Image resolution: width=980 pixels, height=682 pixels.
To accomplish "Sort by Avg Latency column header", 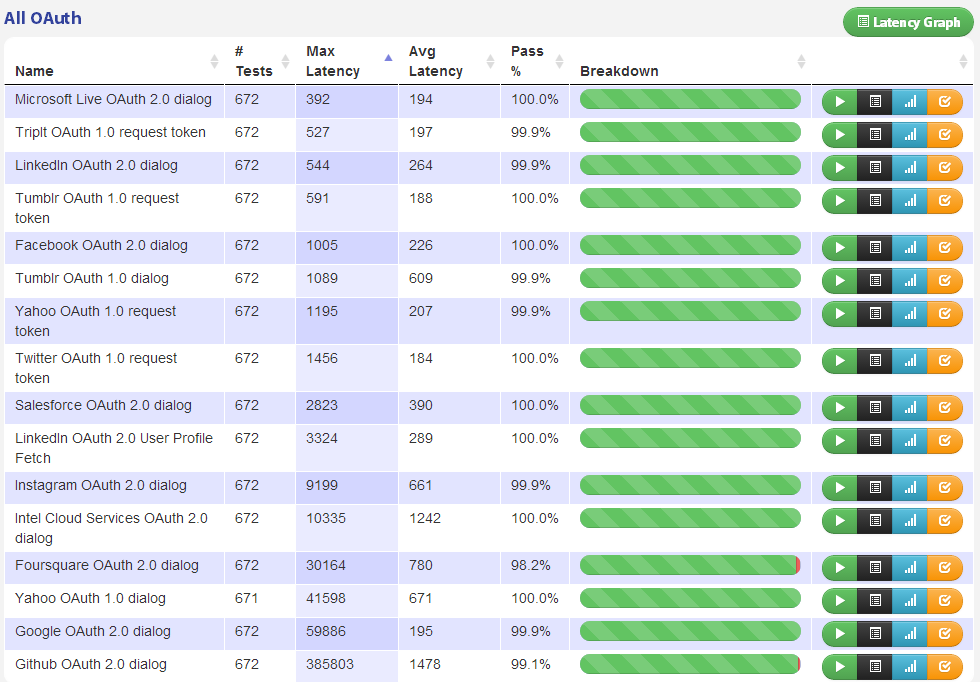I will pos(449,61).
